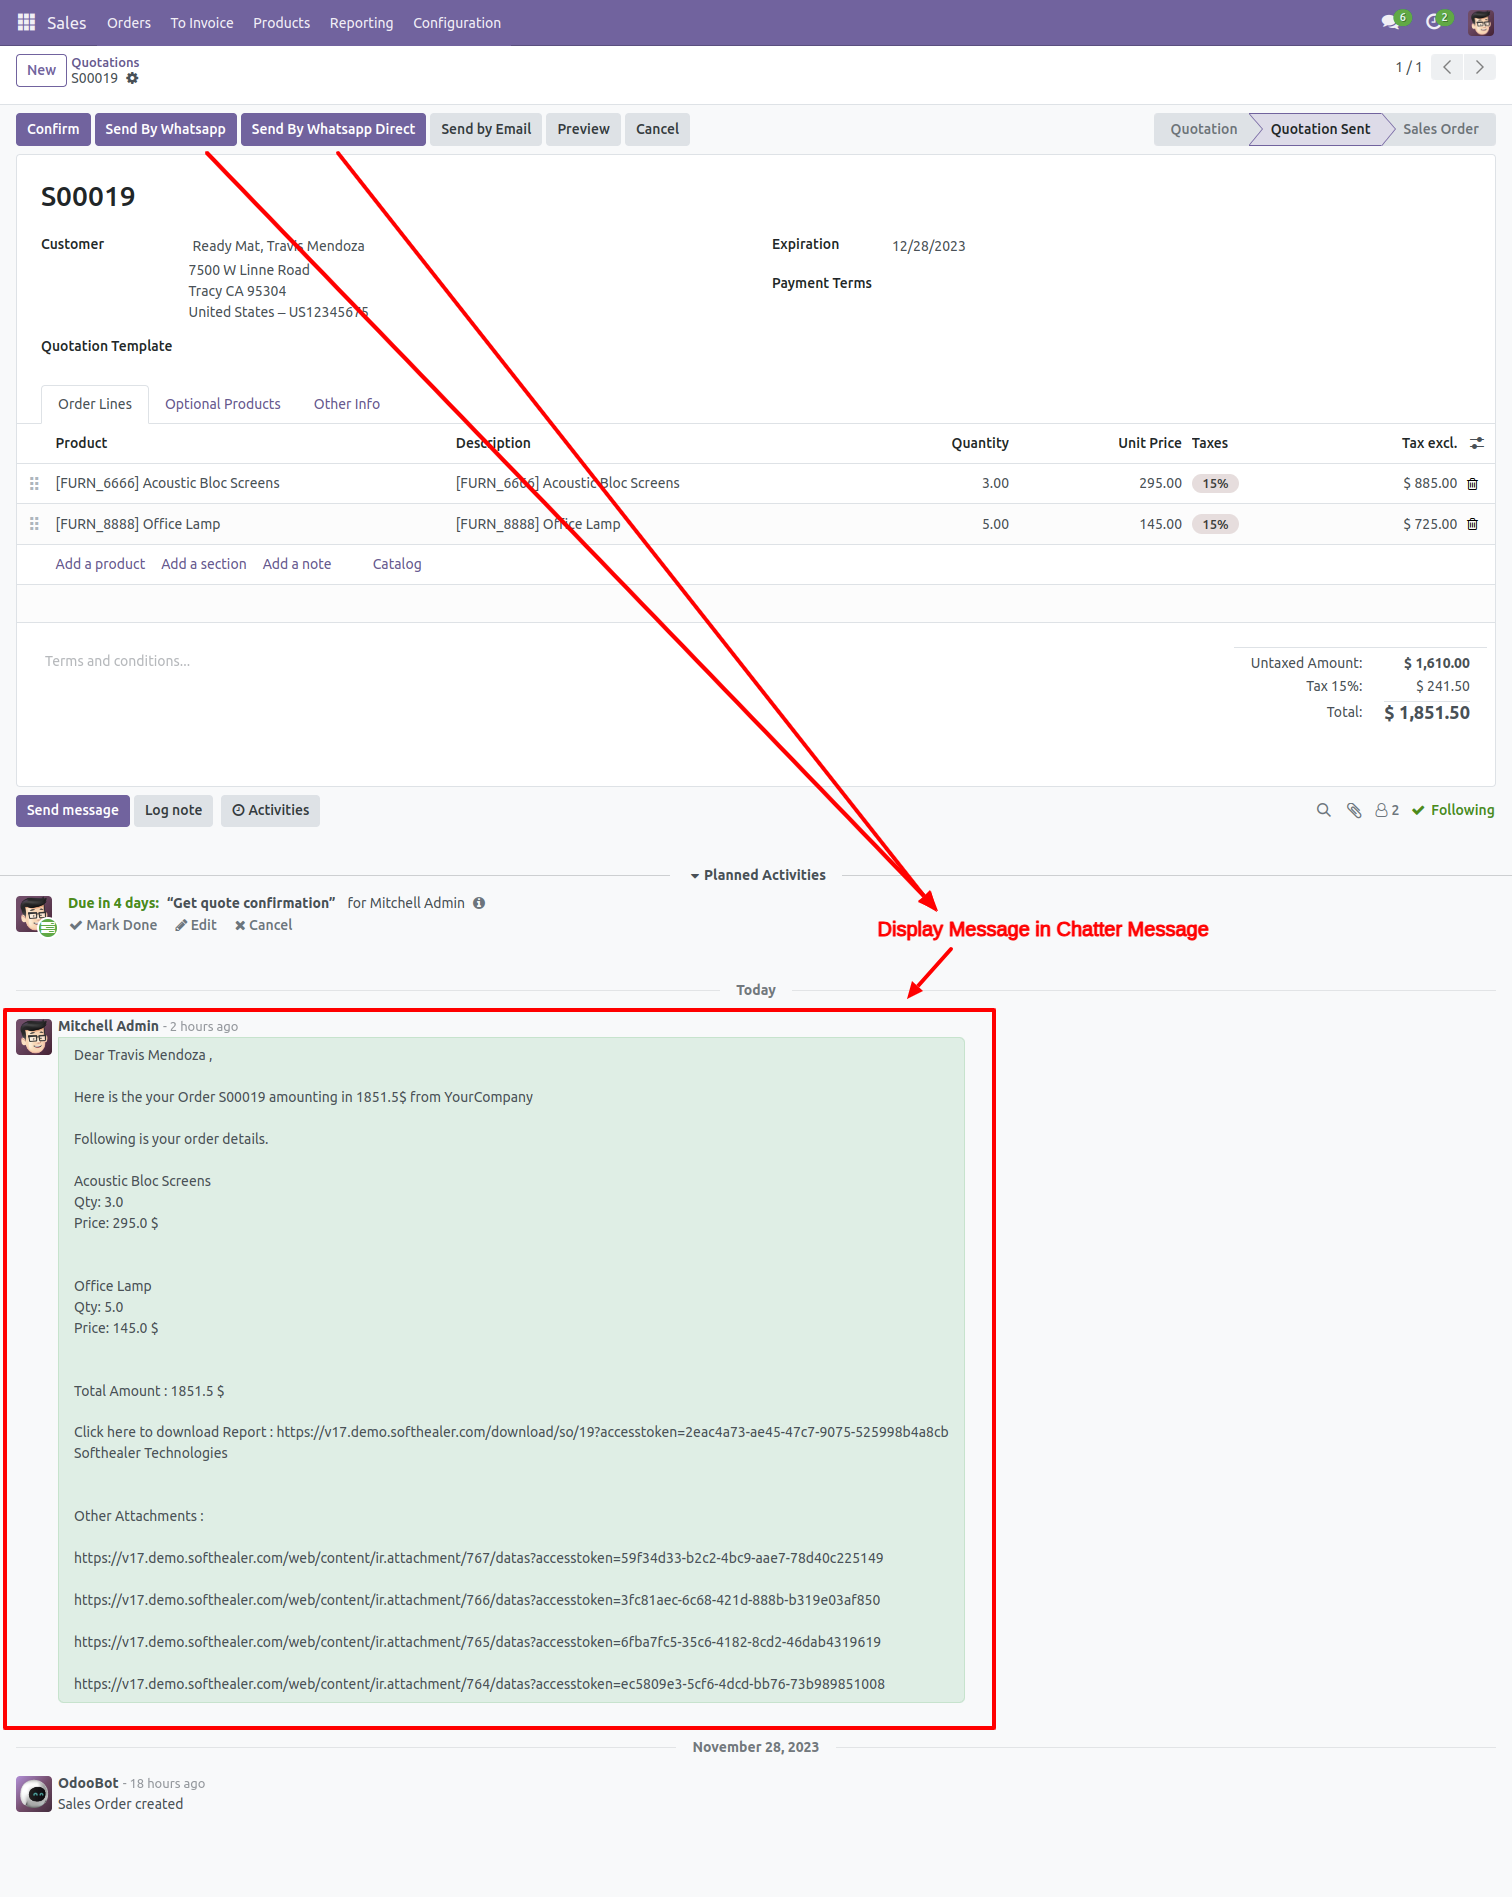Click OdooBot avatar in chatter
Image resolution: width=1512 pixels, height=1899 pixels.
tap(34, 1794)
